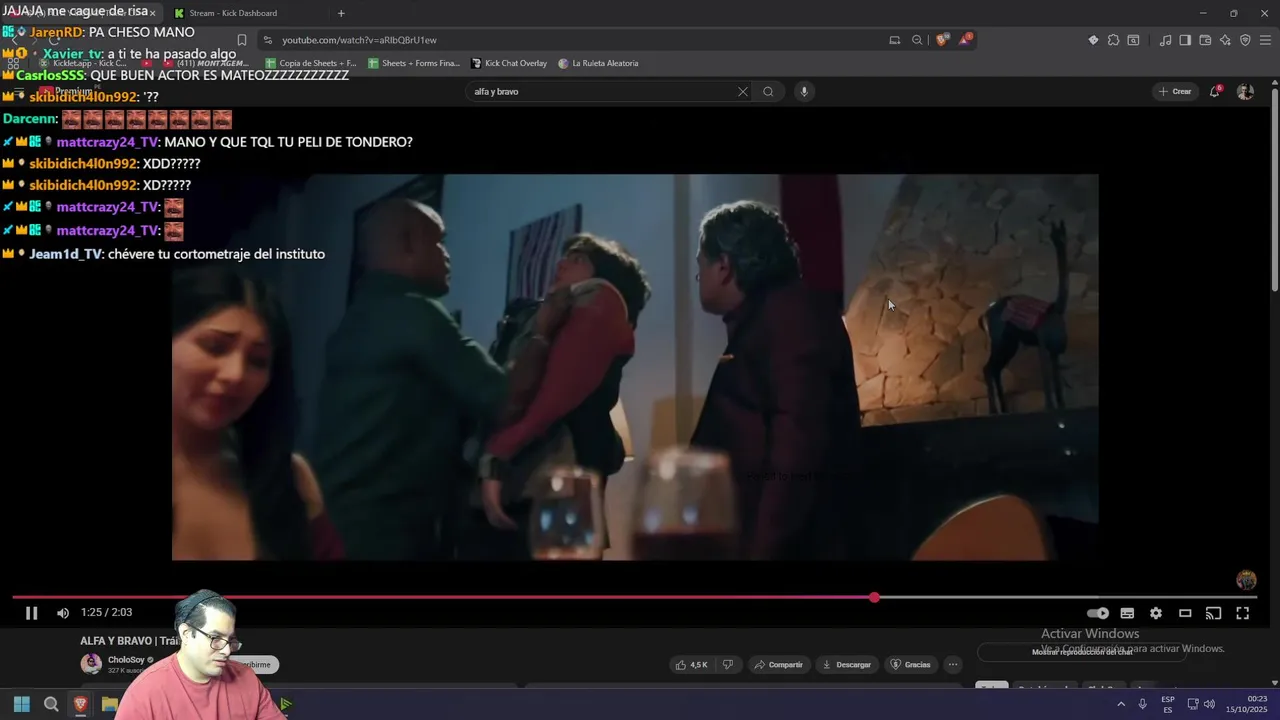Open browser extensions puzzle icon

click(1113, 40)
